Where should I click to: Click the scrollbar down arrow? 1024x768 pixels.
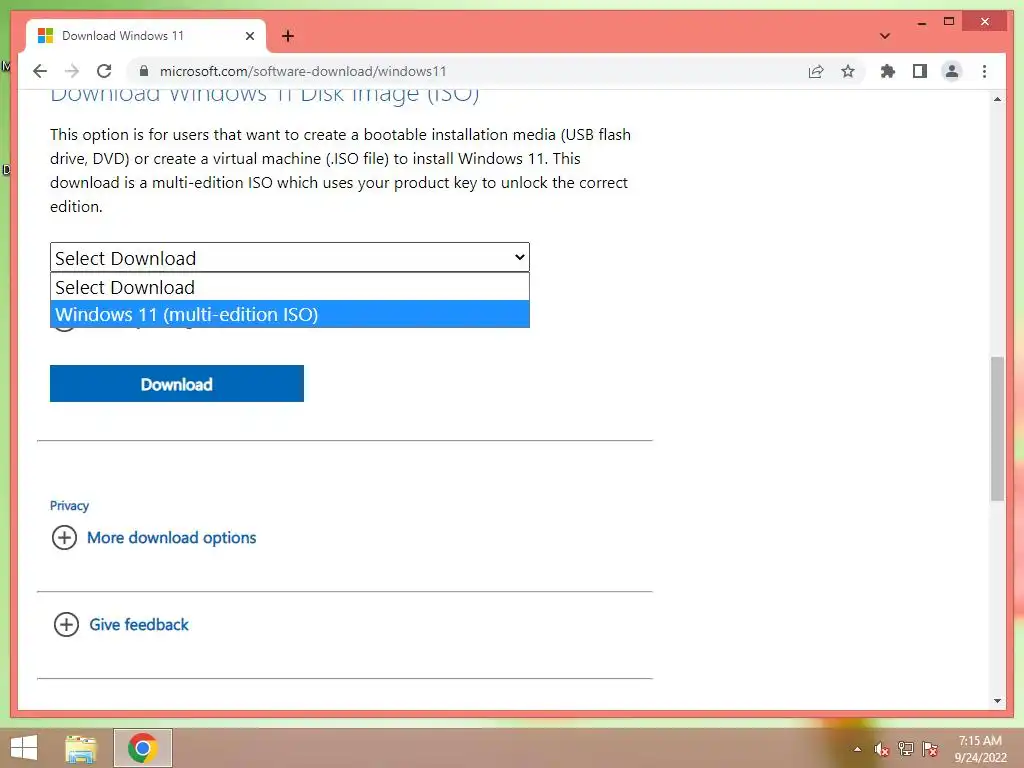[997, 701]
